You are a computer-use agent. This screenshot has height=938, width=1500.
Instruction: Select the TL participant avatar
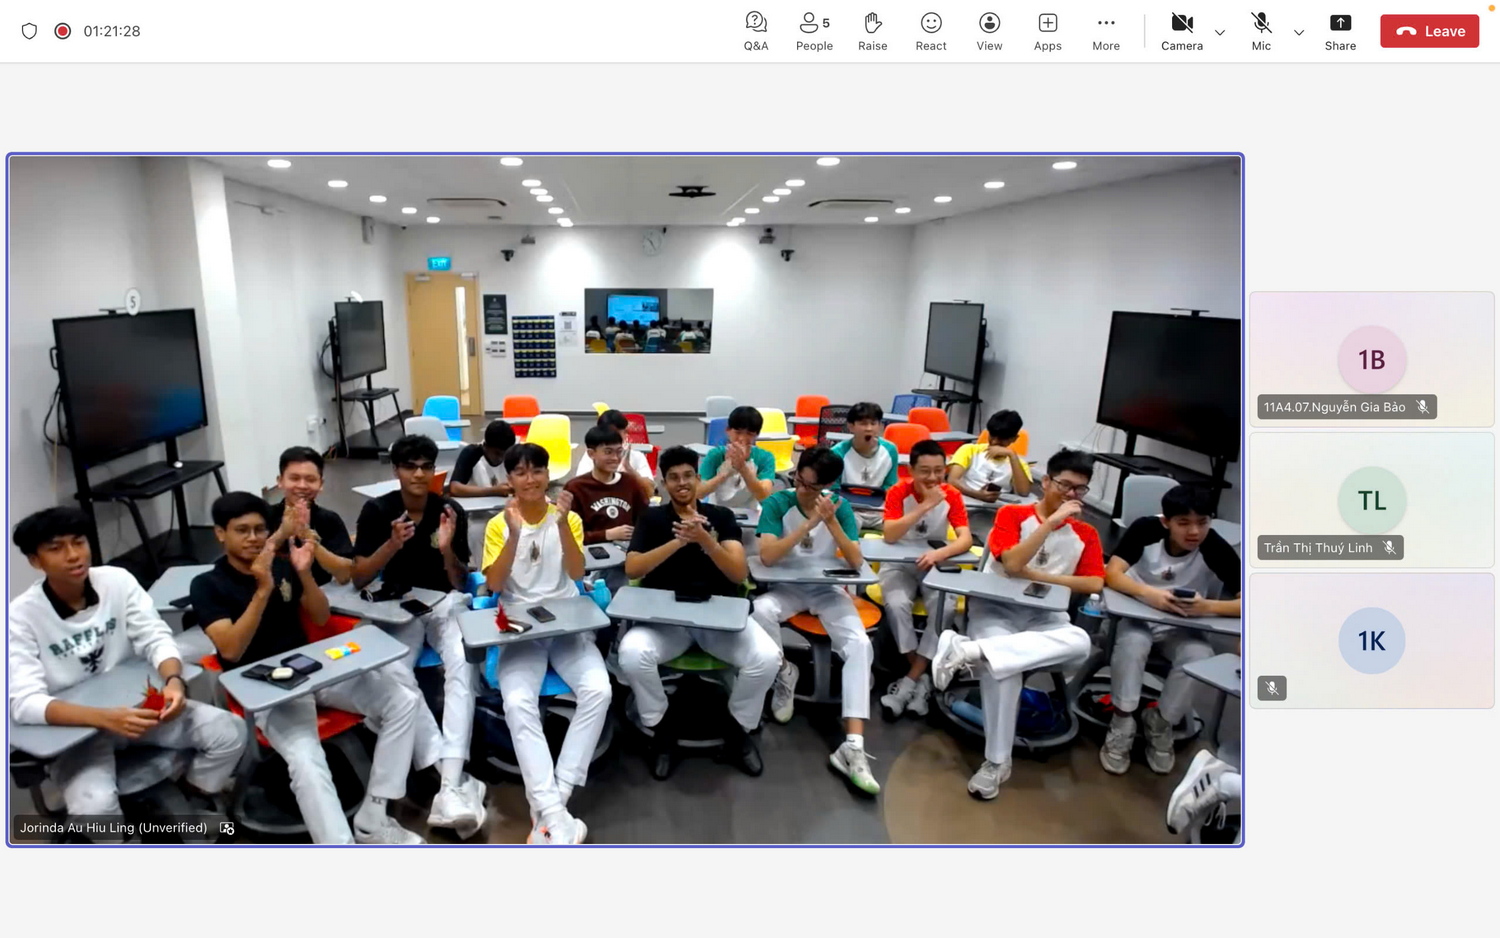(x=1371, y=500)
